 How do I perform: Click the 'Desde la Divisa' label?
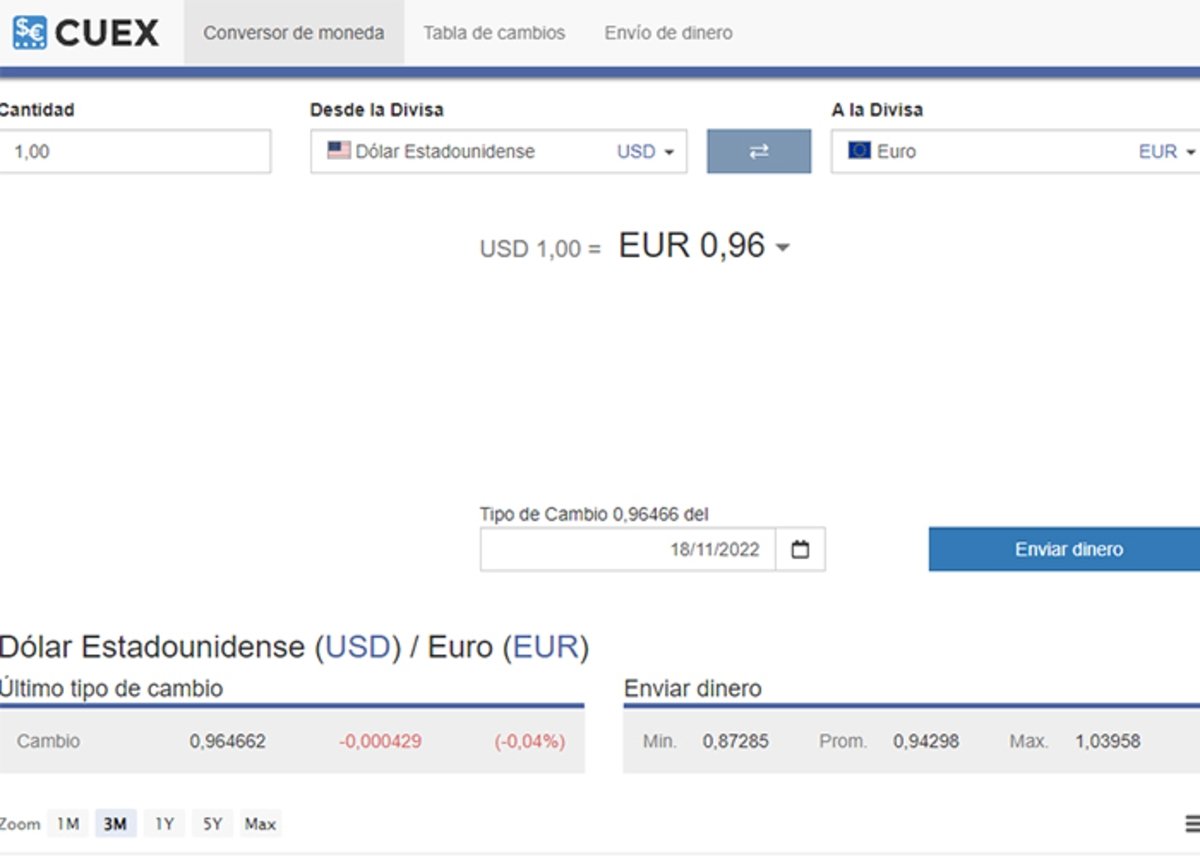click(377, 110)
